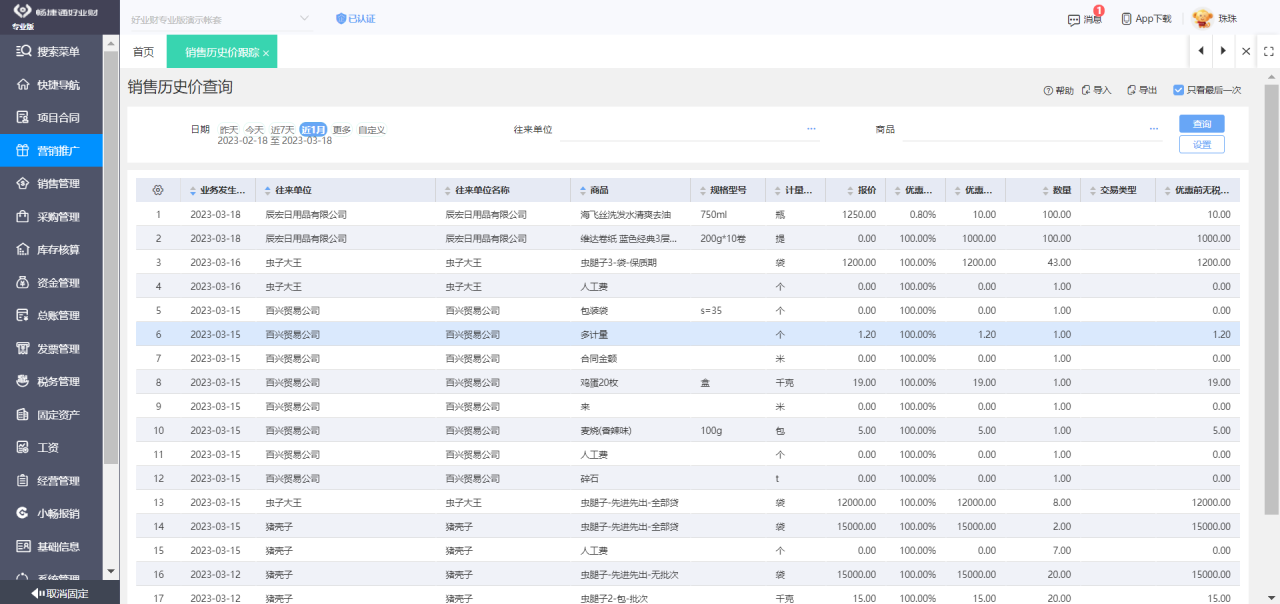Close all tabs with X icon
The image size is (1280, 604).
pyautogui.click(x=1246, y=51)
